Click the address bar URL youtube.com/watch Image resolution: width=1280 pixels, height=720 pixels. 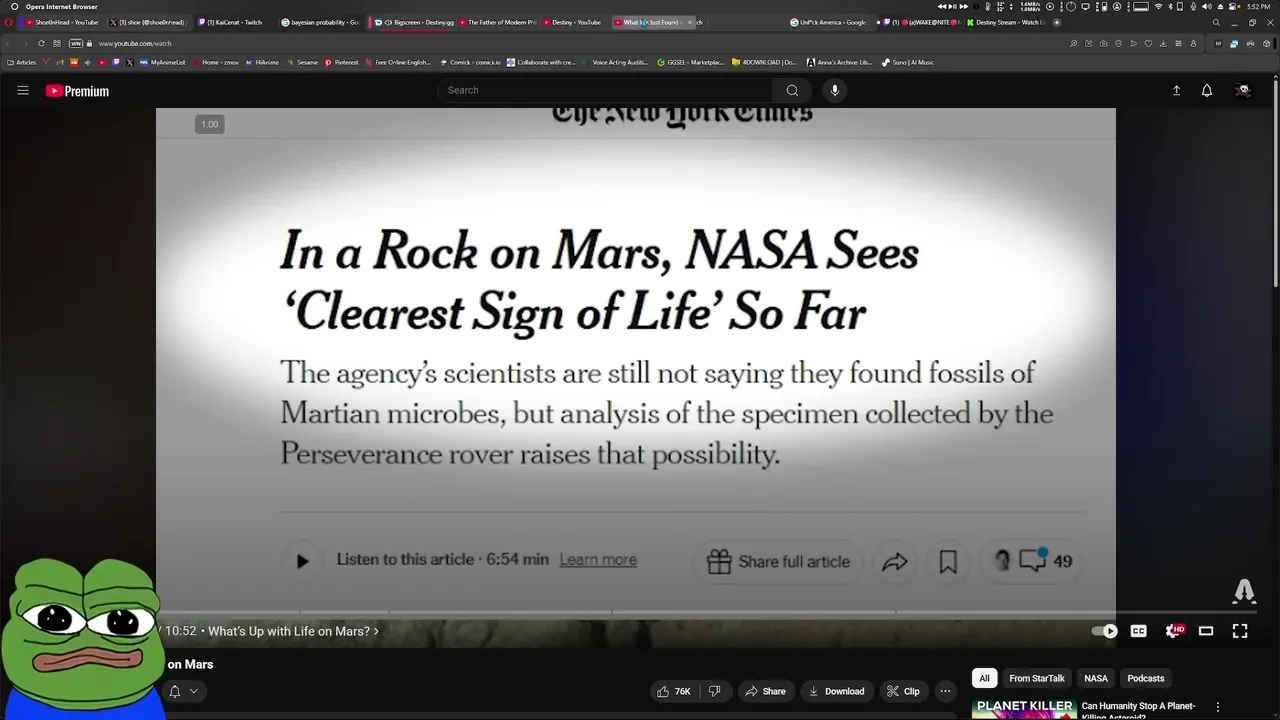click(135, 44)
